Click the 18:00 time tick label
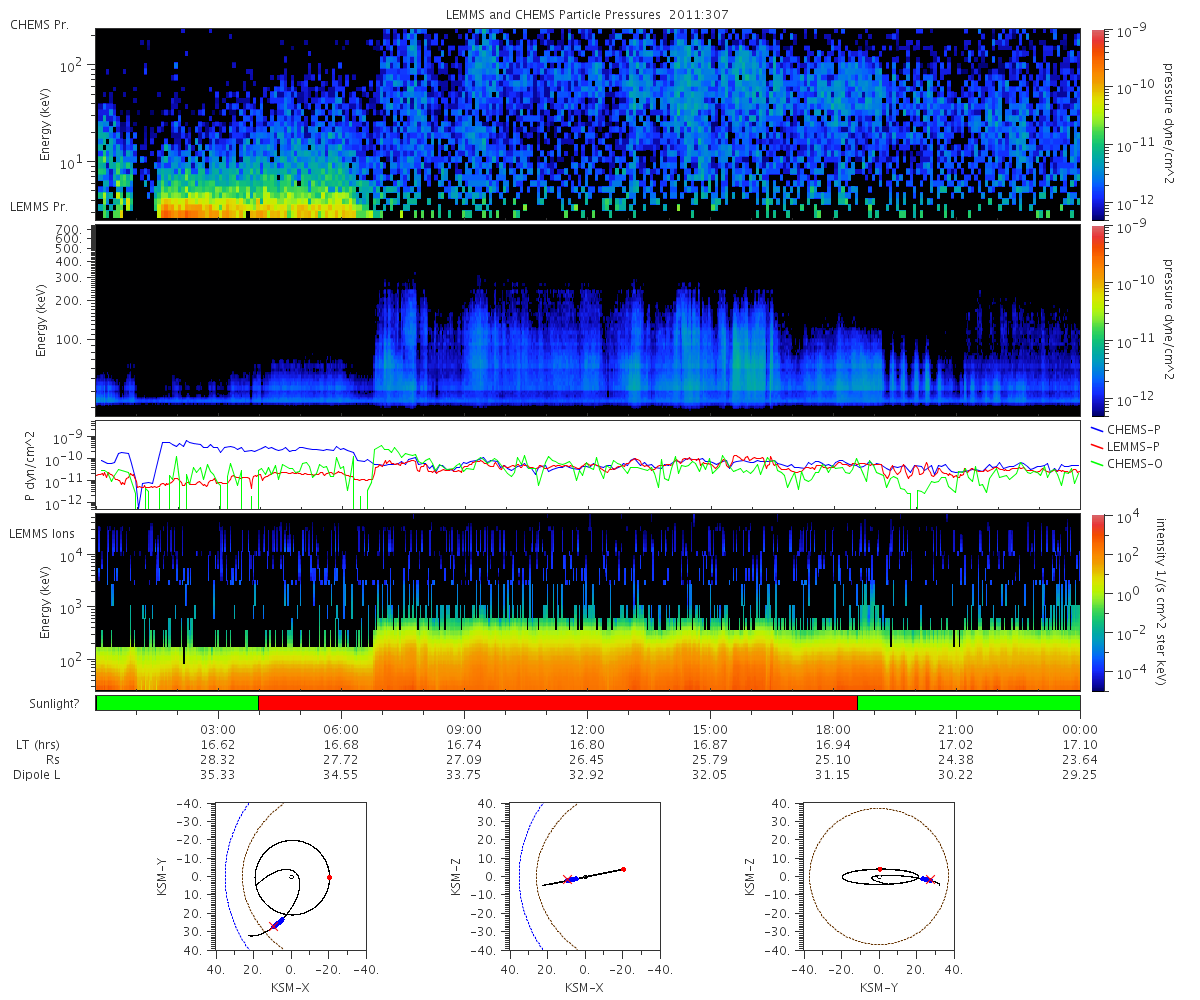Image resolution: width=1200 pixels, height=1000 pixels. click(x=833, y=730)
